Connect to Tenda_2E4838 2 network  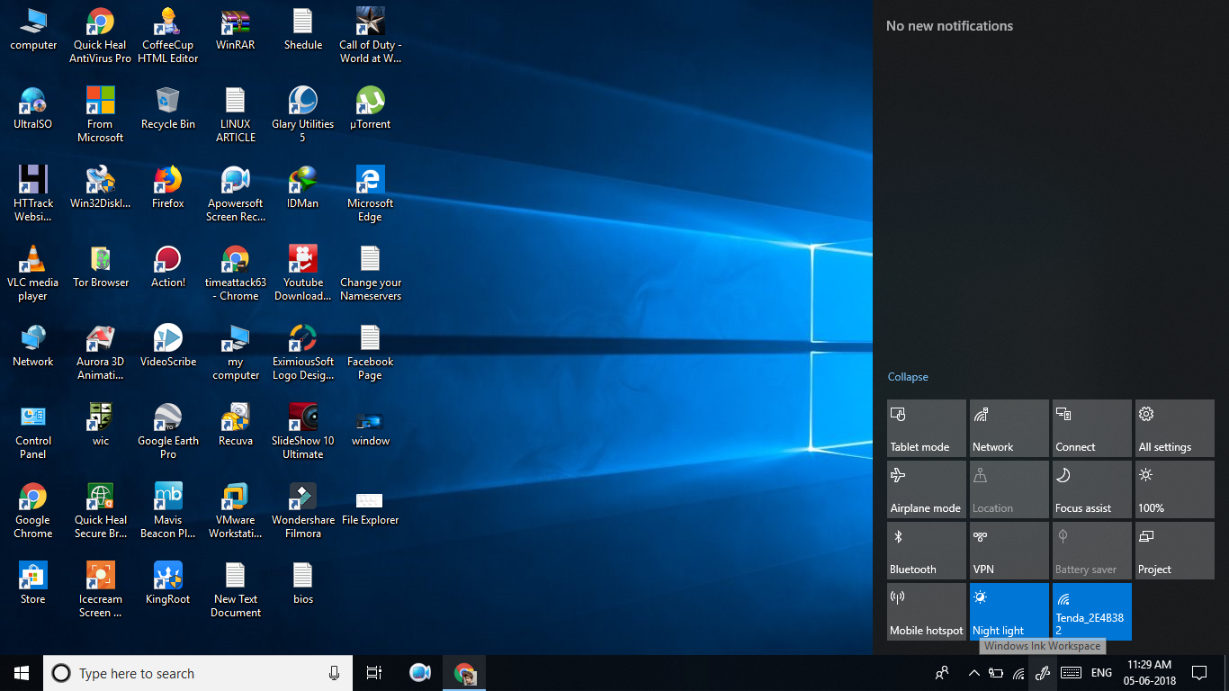point(1091,611)
